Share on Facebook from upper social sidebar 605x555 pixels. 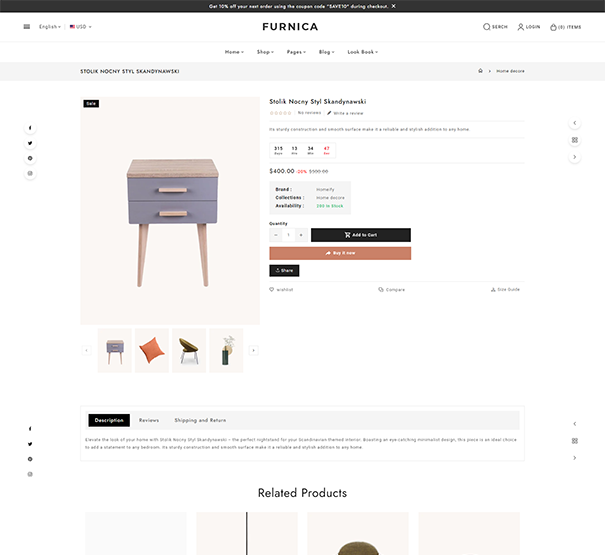coord(30,128)
